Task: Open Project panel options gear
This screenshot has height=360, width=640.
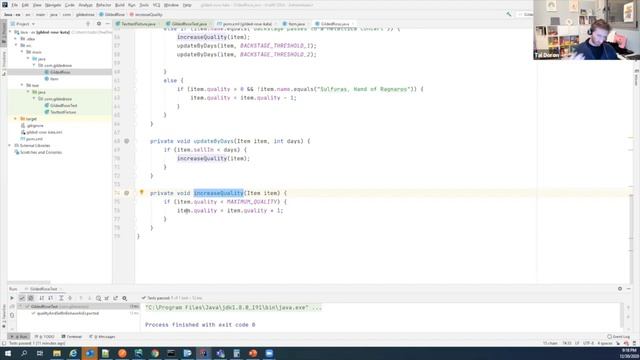Action: 99,24
